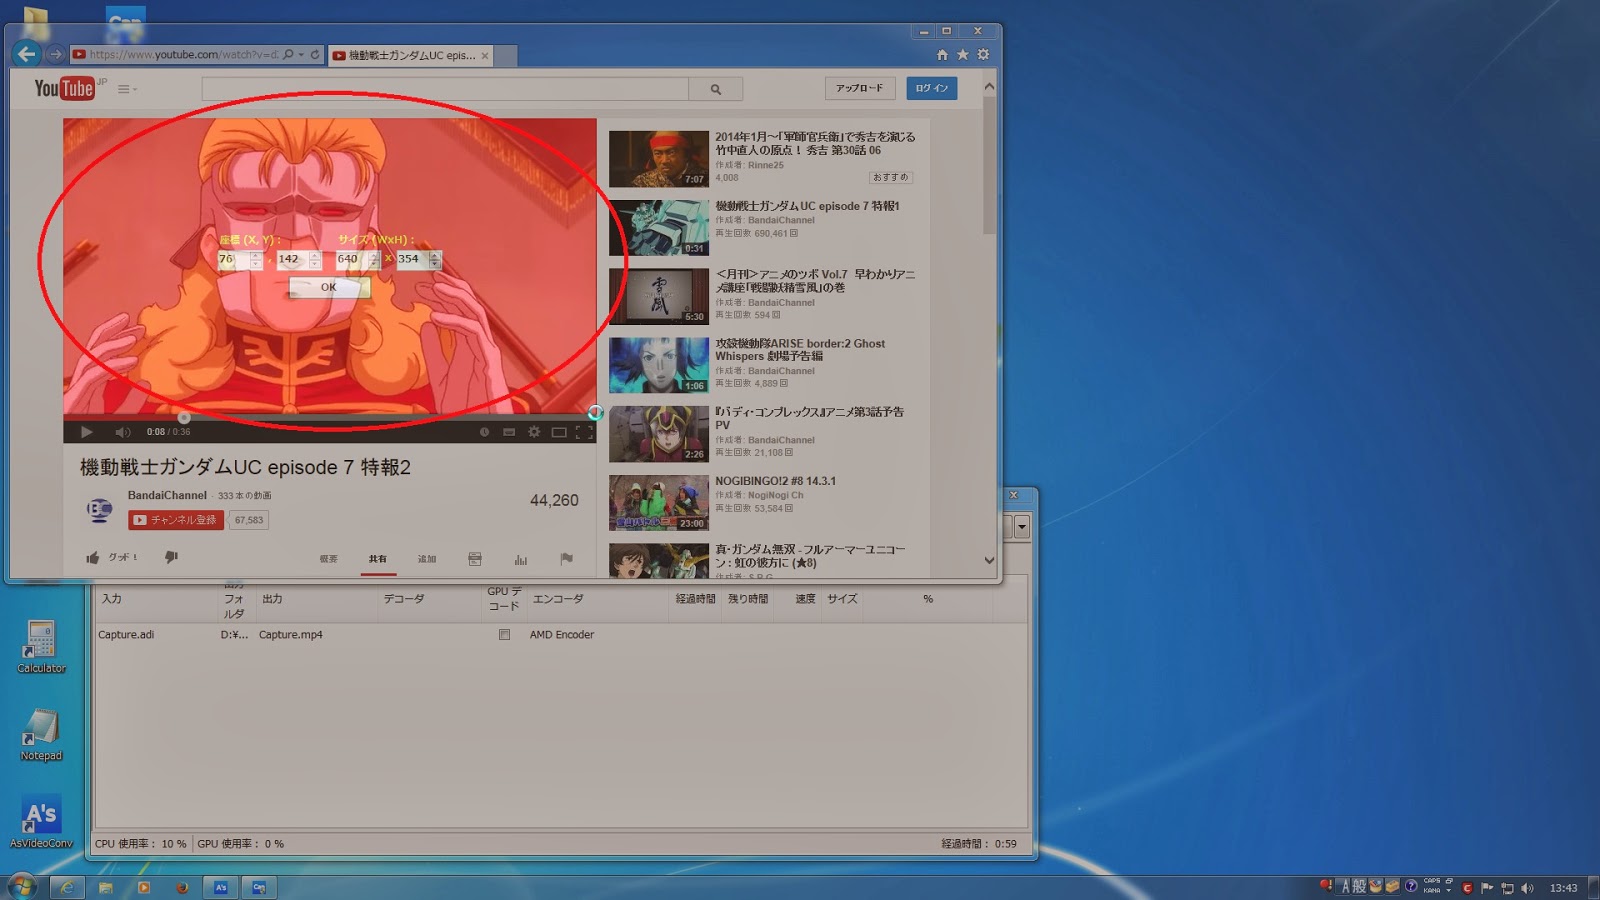Open the 概要 tab
This screenshot has width=1600, height=900.
328,559
